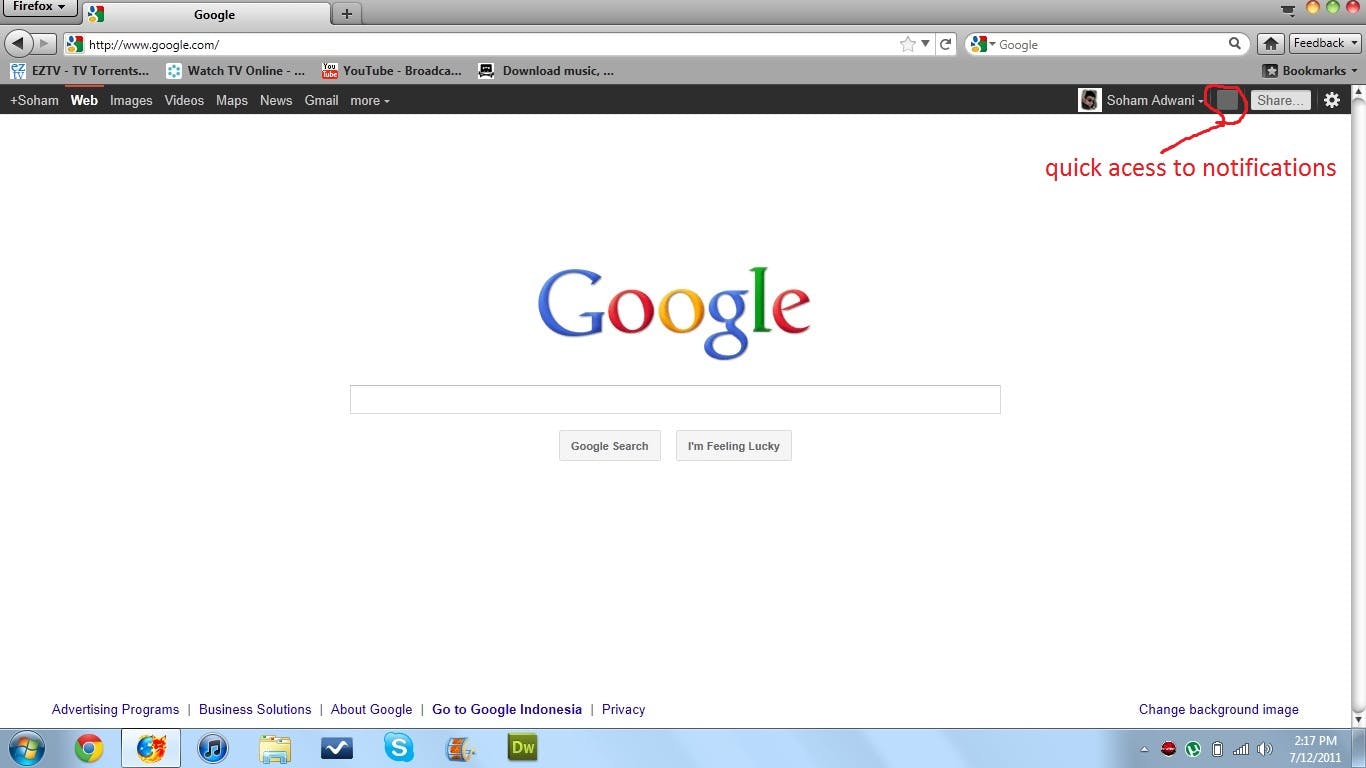Open Skype from the taskbar
This screenshot has width=1366, height=768.
399,748
